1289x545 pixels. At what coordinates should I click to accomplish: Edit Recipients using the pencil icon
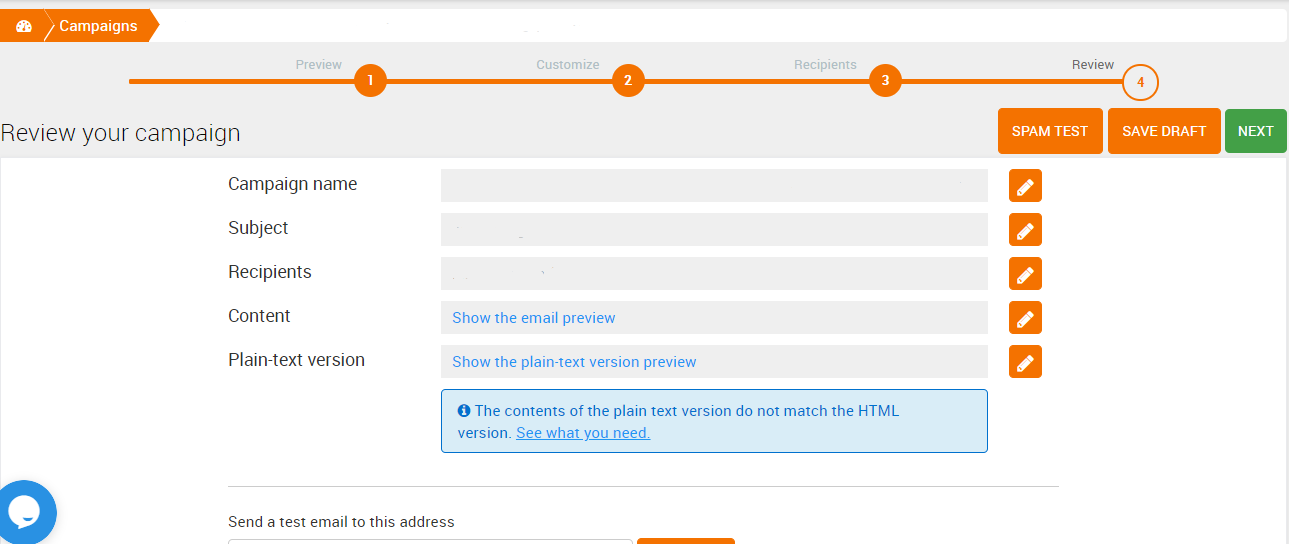click(1025, 274)
